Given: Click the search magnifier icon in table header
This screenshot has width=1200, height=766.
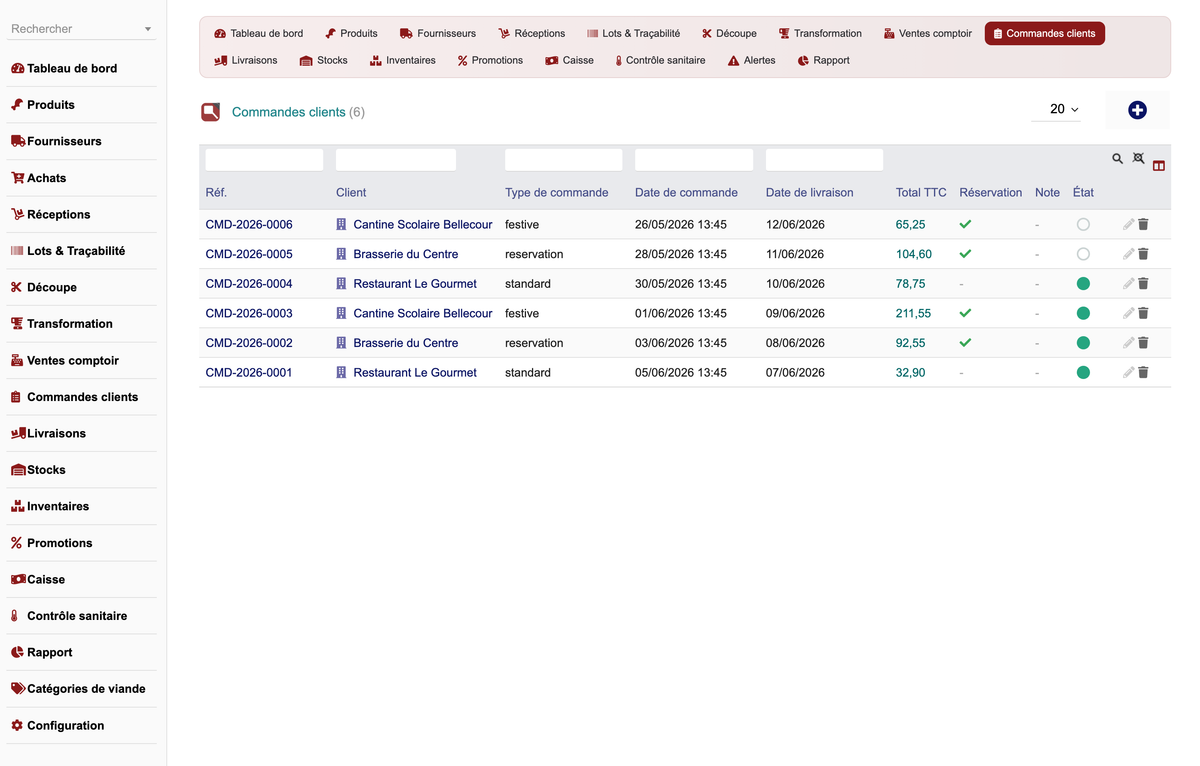Looking at the screenshot, I should (x=1118, y=158).
